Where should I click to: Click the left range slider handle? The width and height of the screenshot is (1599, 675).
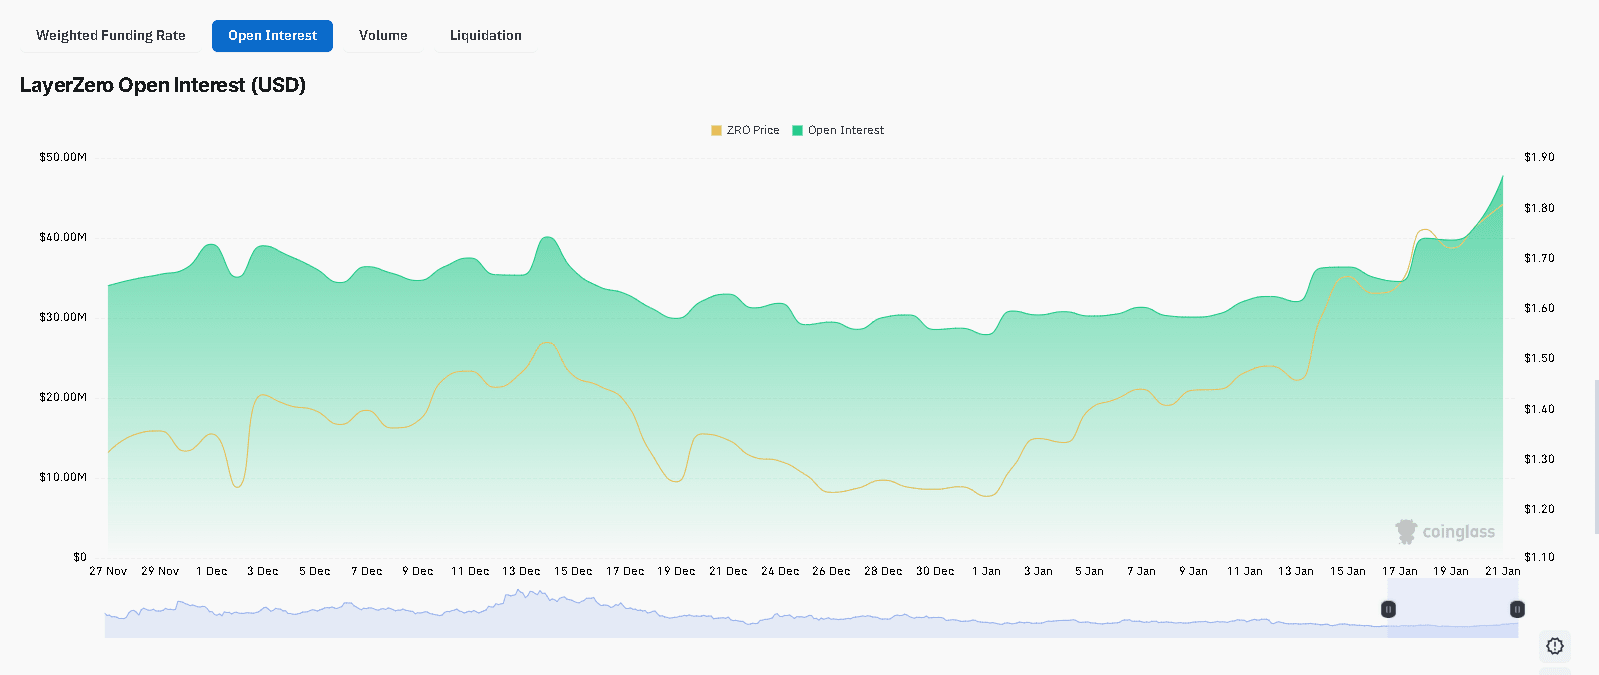[x=1388, y=609]
